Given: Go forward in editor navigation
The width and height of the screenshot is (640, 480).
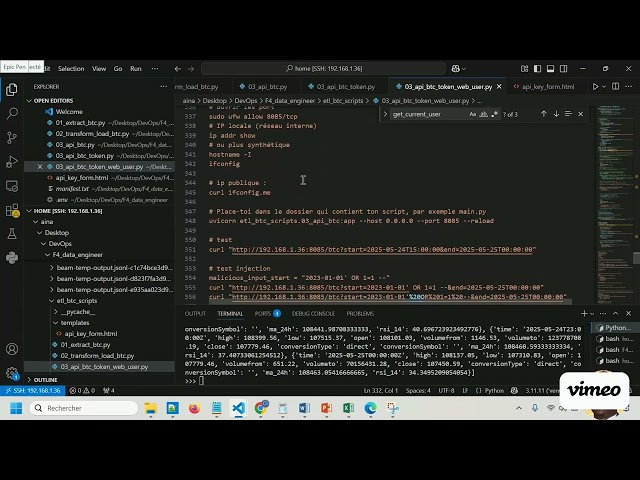Looking at the screenshot, I should [191, 69].
